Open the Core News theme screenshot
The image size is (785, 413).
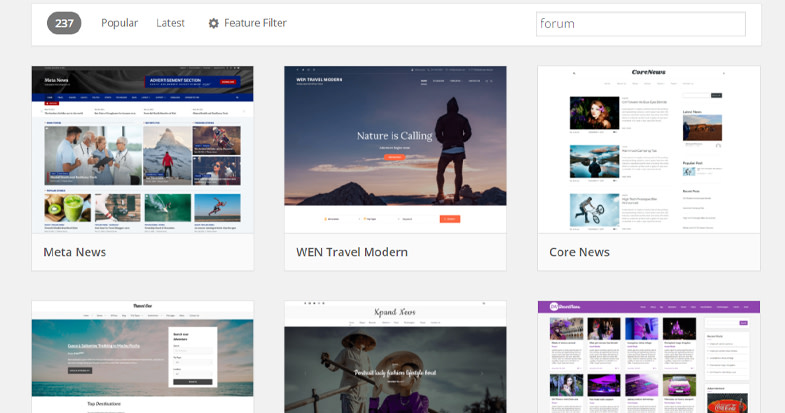click(x=649, y=149)
